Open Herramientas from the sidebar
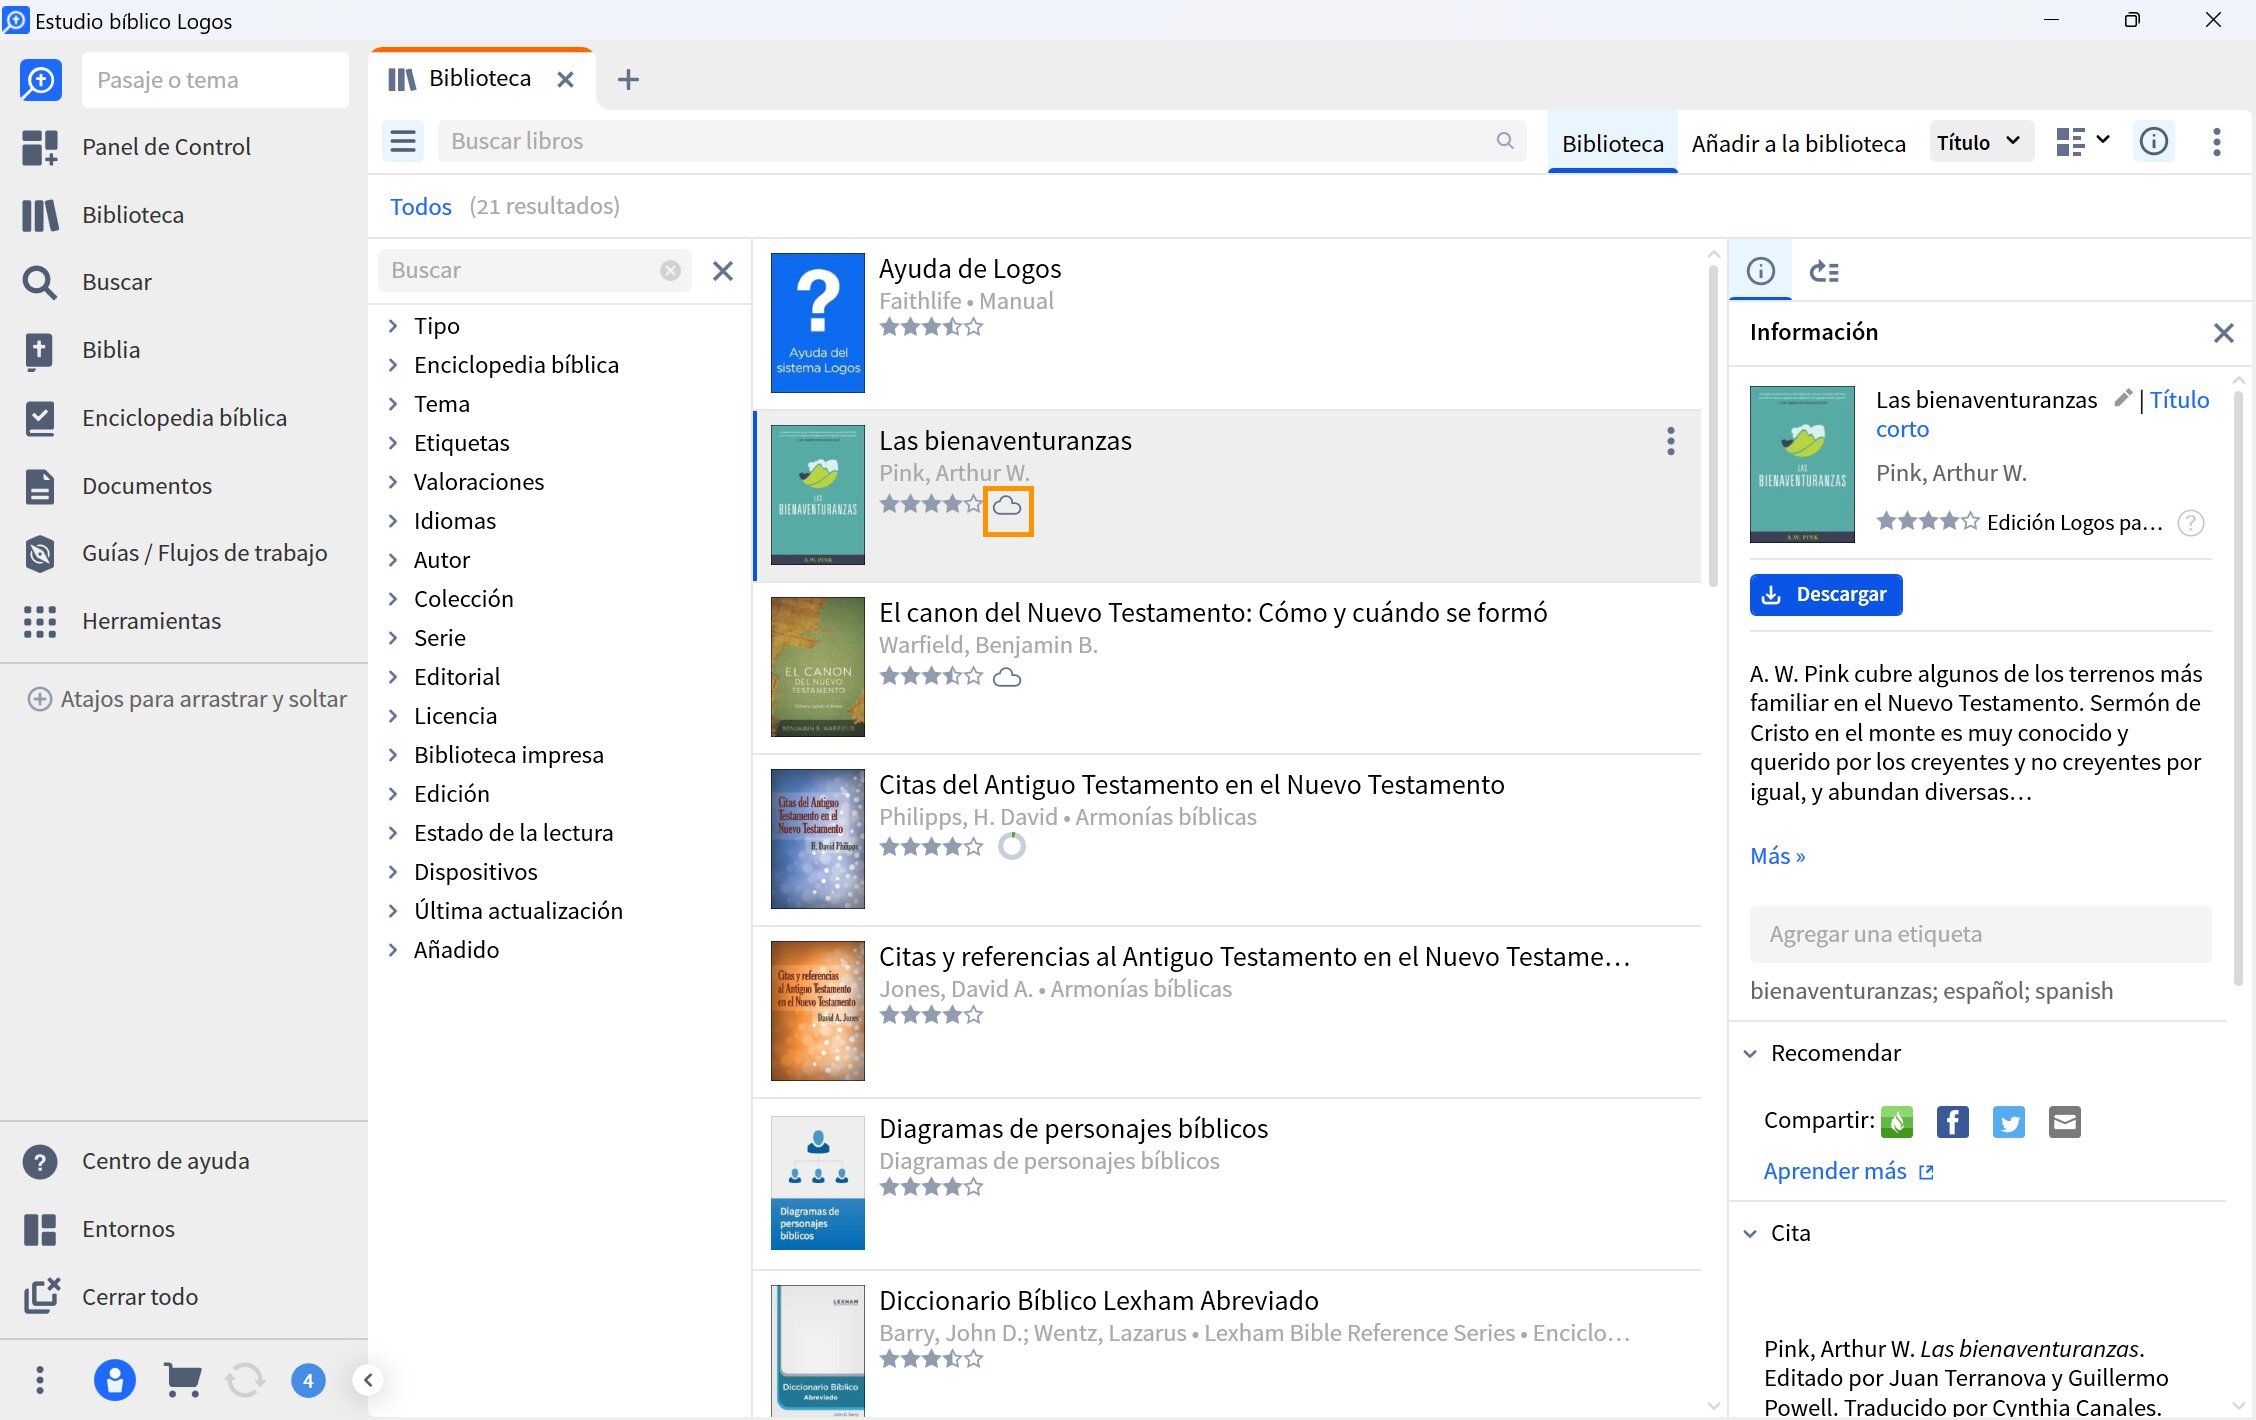Image resolution: width=2256 pixels, height=1420 pixels. click(122, 621)
